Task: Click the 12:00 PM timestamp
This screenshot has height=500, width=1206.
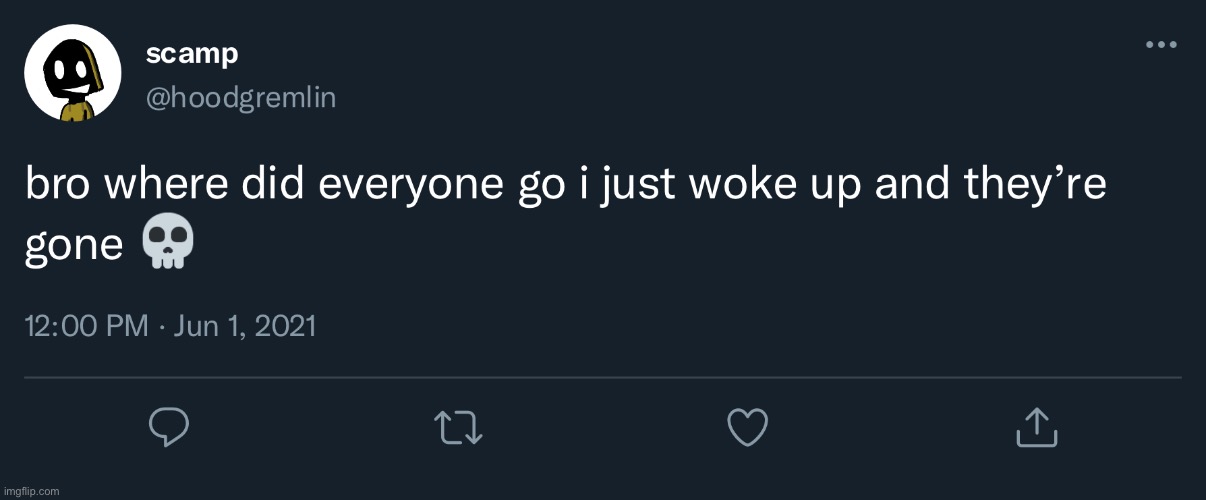Action: pyautogui.click(x=86, y=326)
